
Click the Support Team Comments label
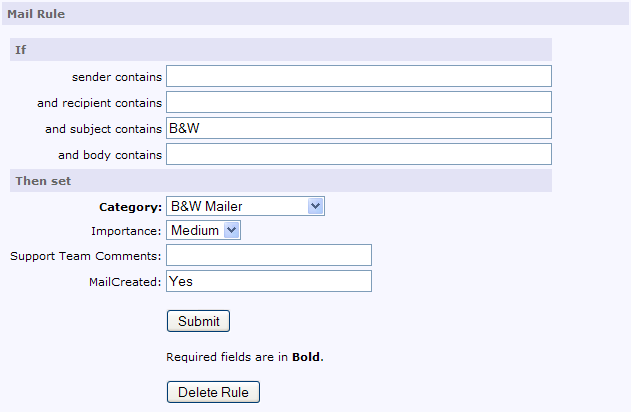click(86, 256)
